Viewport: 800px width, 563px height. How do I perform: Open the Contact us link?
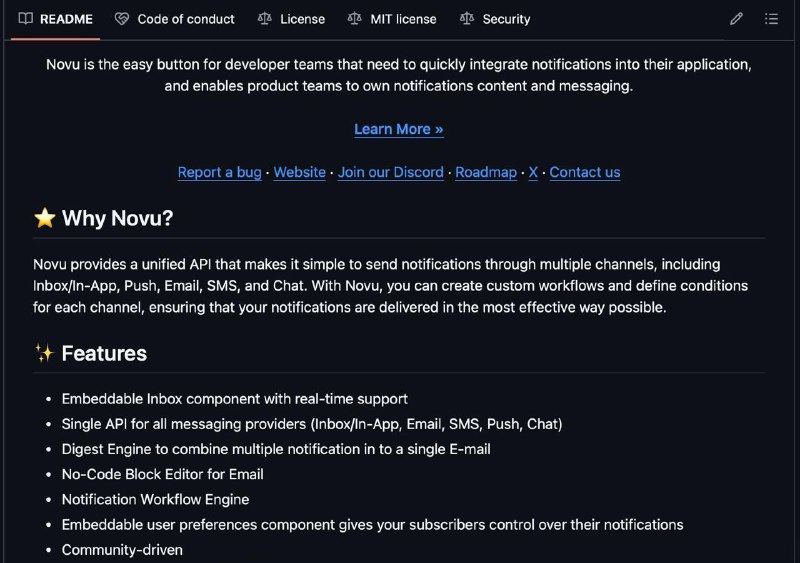click(585, 172)
